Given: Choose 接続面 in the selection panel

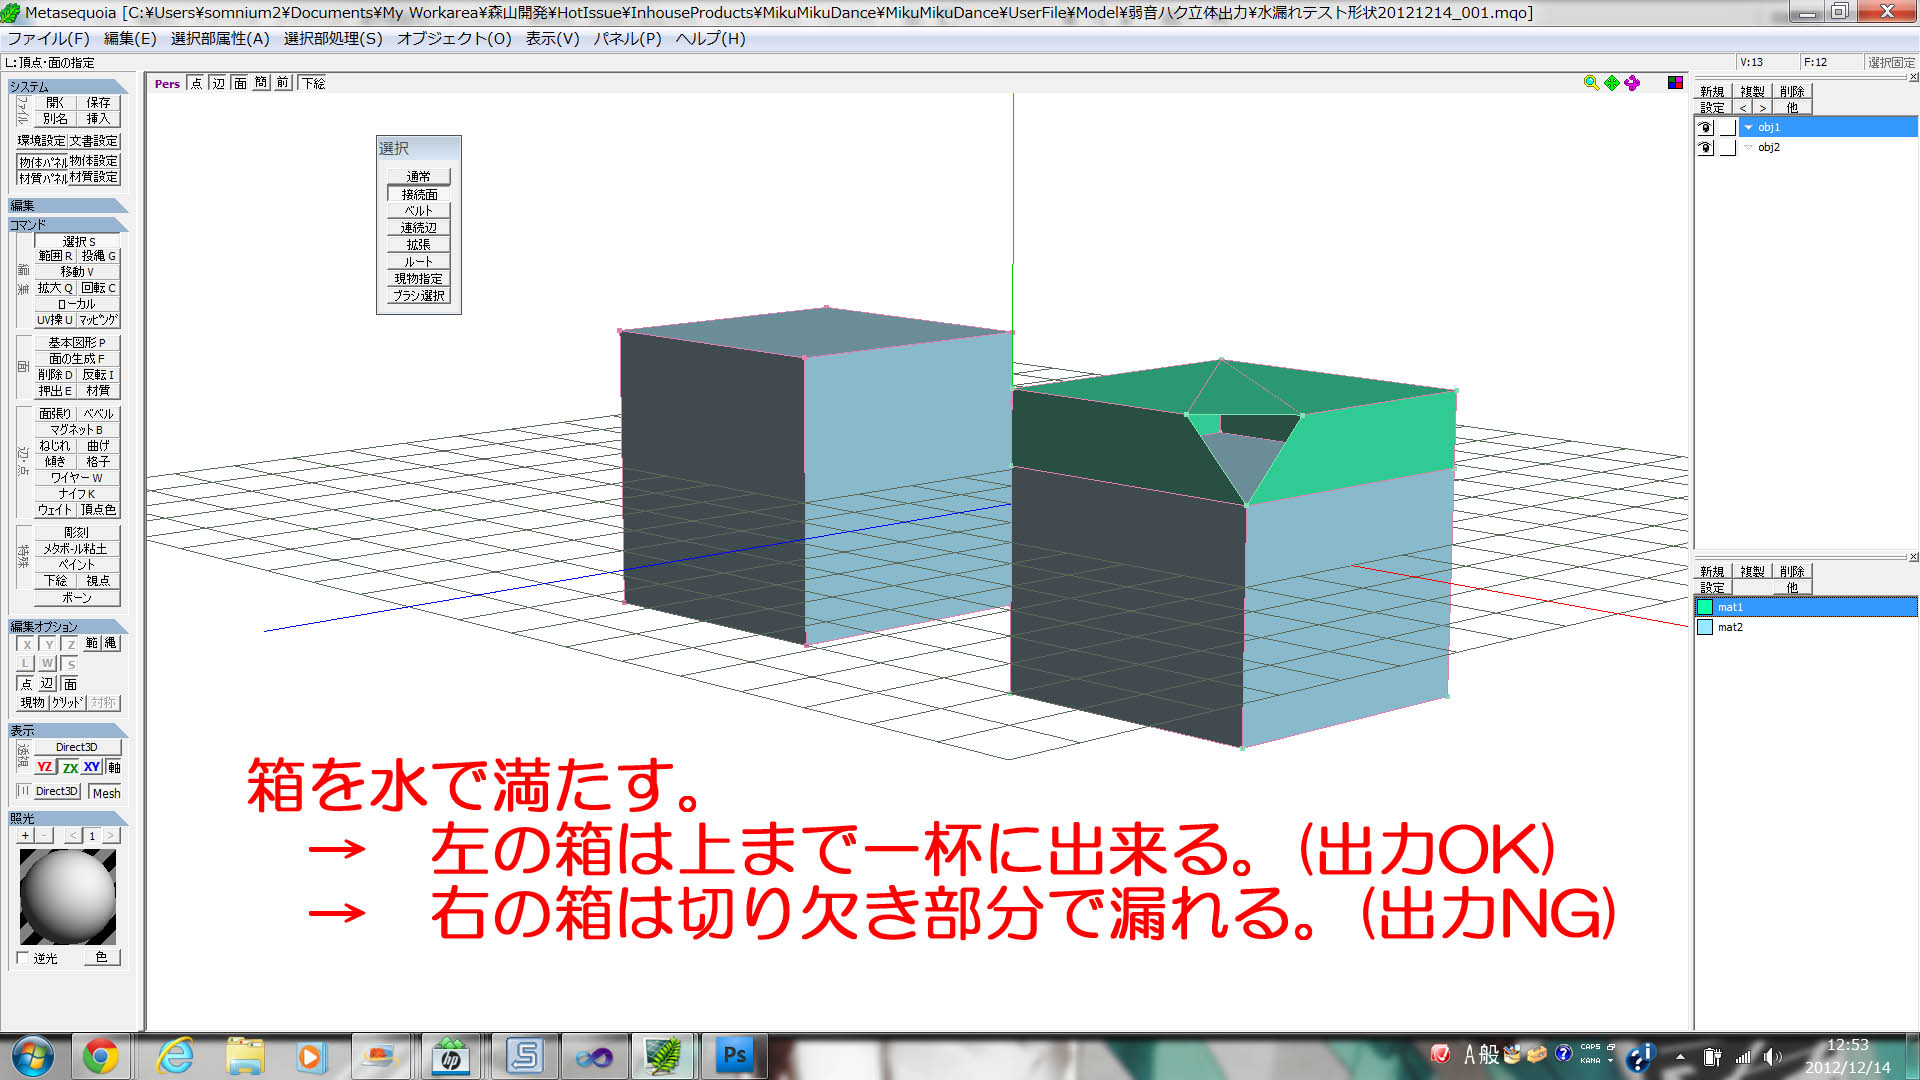Looking at the screenshot, I should [x=419, y=194].
